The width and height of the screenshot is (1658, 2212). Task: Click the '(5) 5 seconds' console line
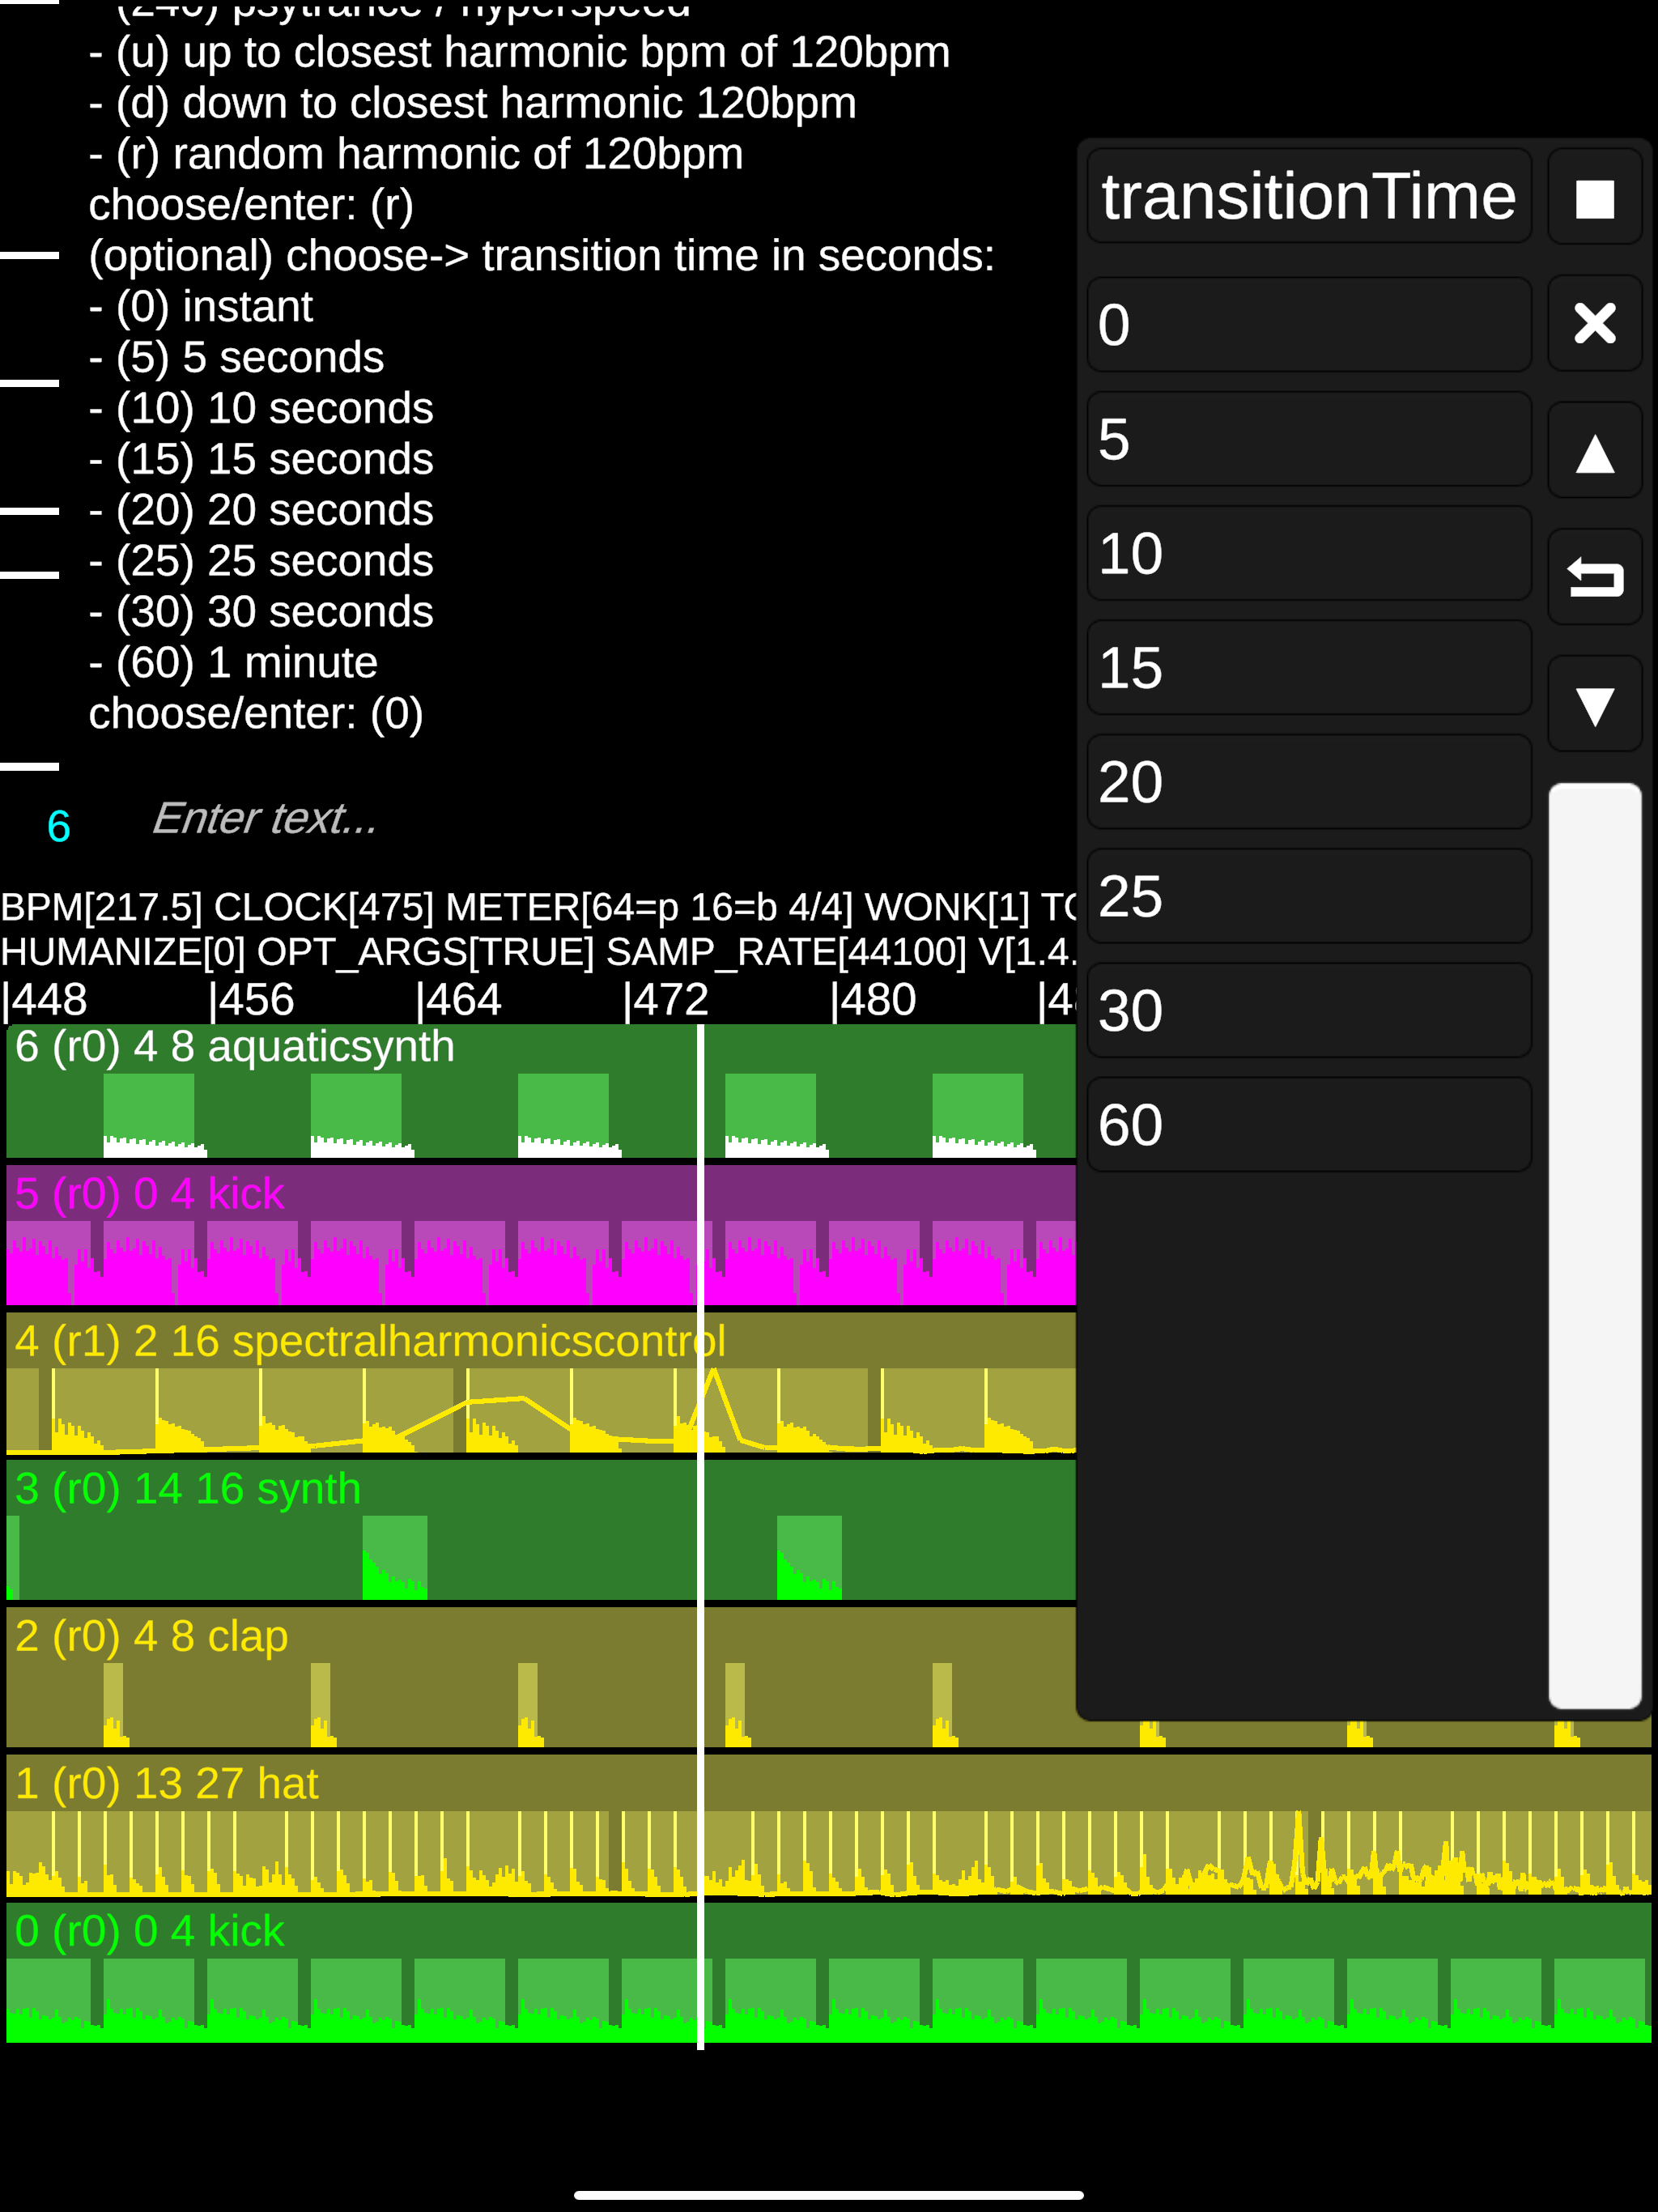tap(237, 357)
